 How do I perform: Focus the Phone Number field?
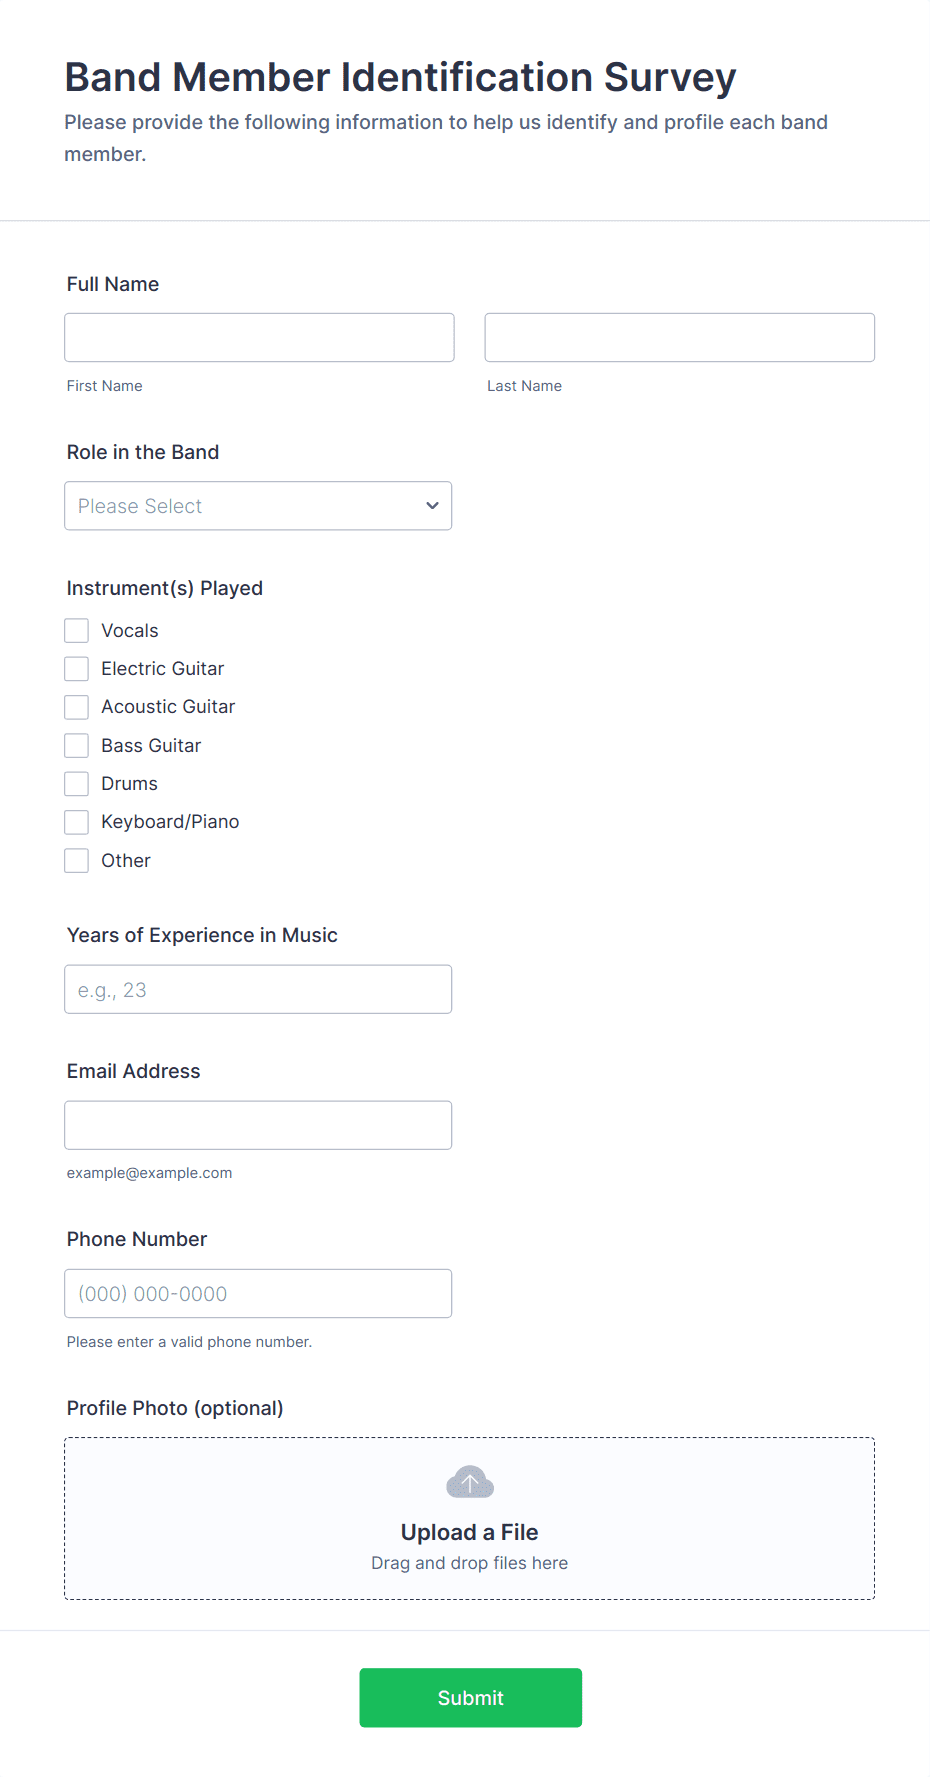(257, 1294)
